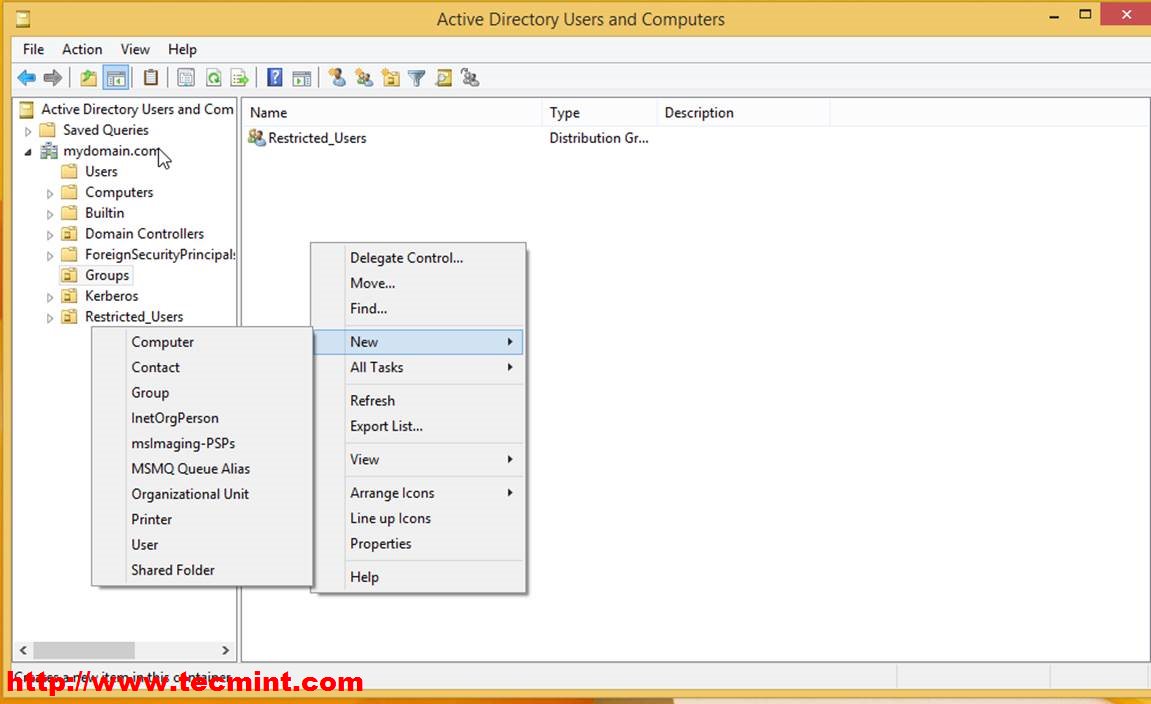Sort list by the Name column header

click(390, 113)
